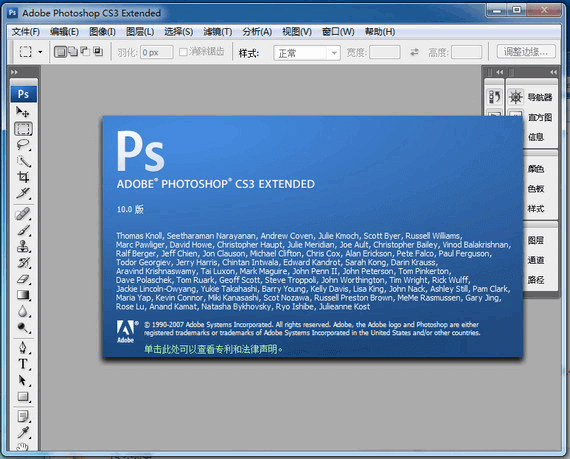Click the 羽化 feather input field
This screenshot has height=459, width=570.
(x=156, y=52)
